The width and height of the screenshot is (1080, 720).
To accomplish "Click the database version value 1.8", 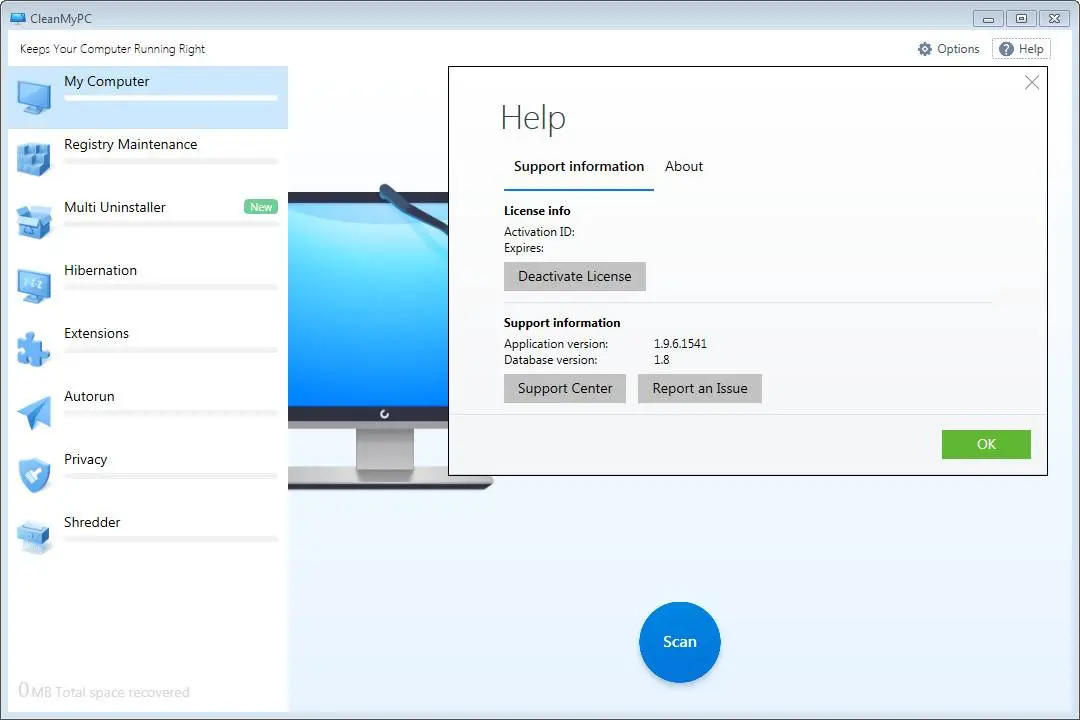I will point(661,360).
